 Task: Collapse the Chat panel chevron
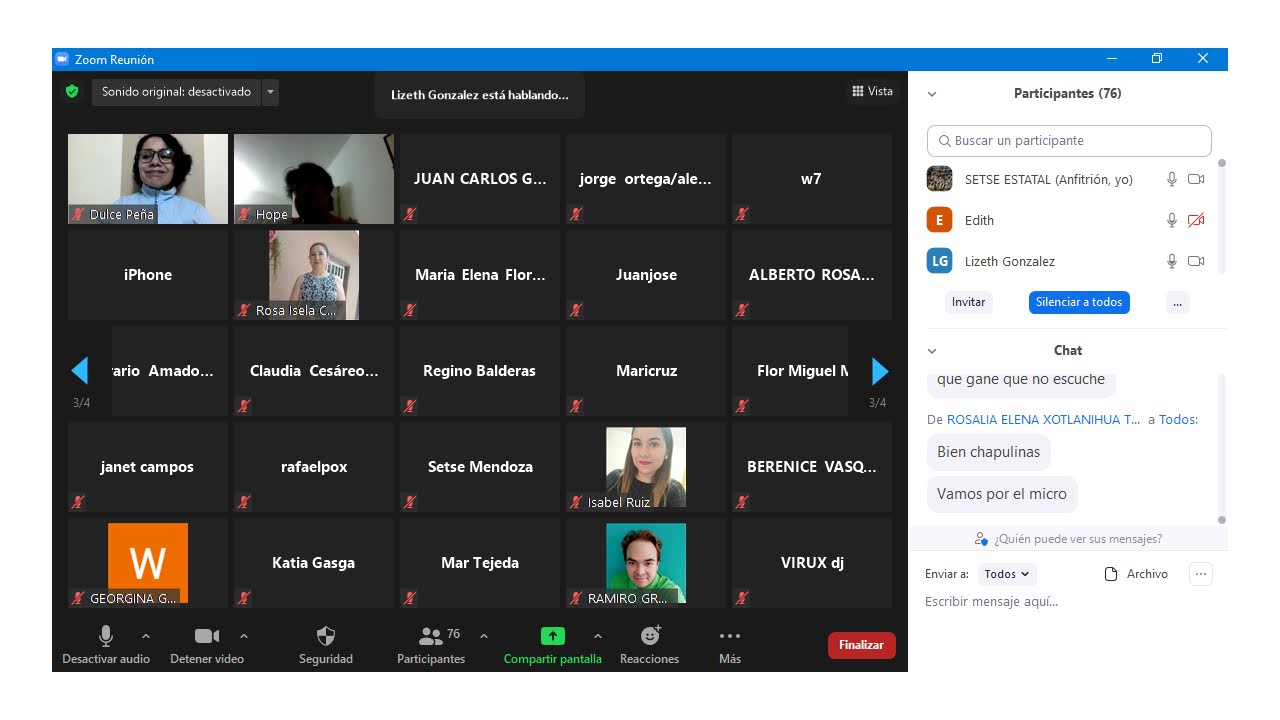[932, 351]
